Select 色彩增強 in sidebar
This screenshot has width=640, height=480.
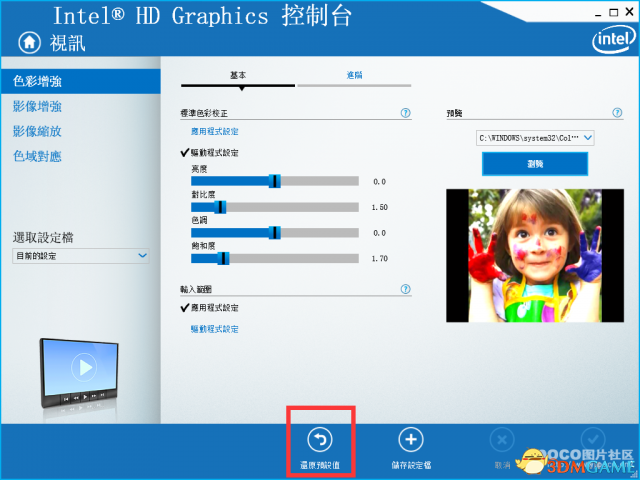click(x=81, y=81)
